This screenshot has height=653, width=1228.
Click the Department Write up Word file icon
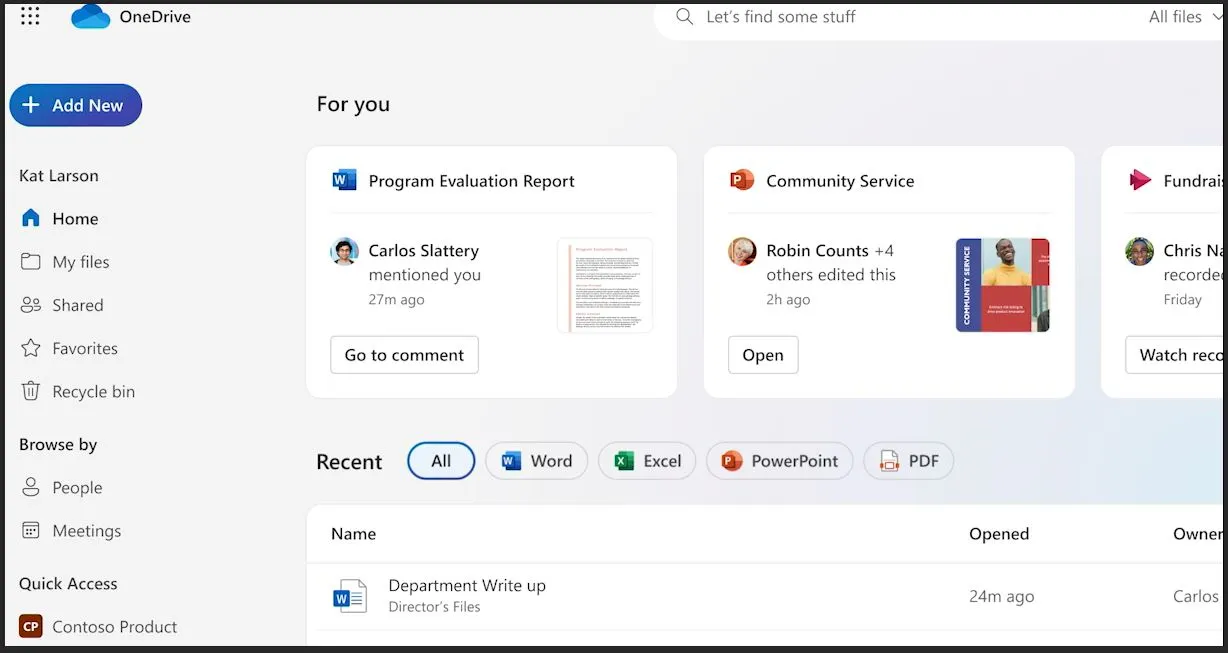(349, 596)
